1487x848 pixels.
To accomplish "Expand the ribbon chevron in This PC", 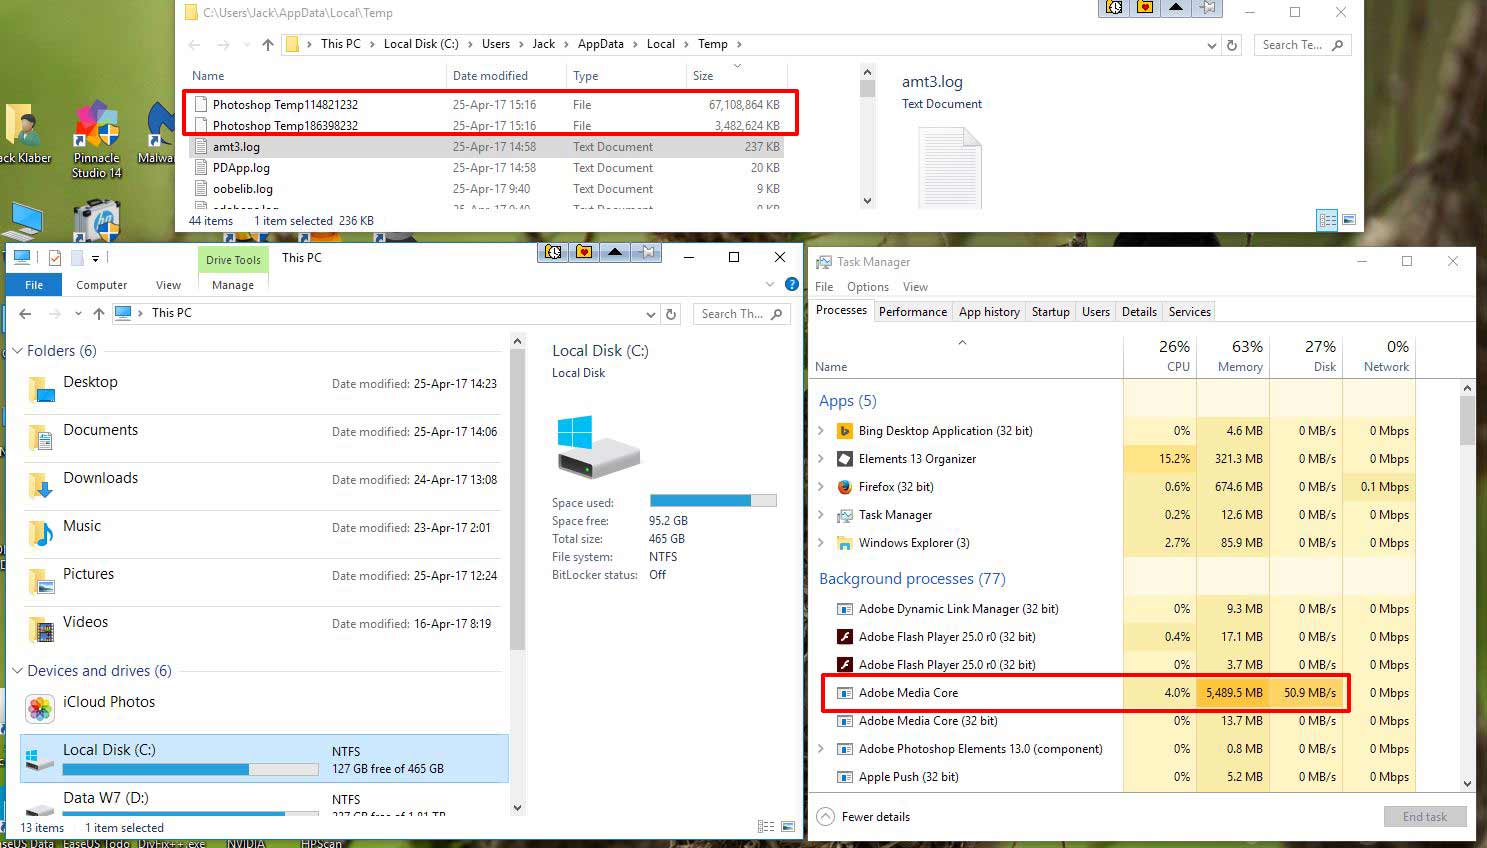I will 770,285.
